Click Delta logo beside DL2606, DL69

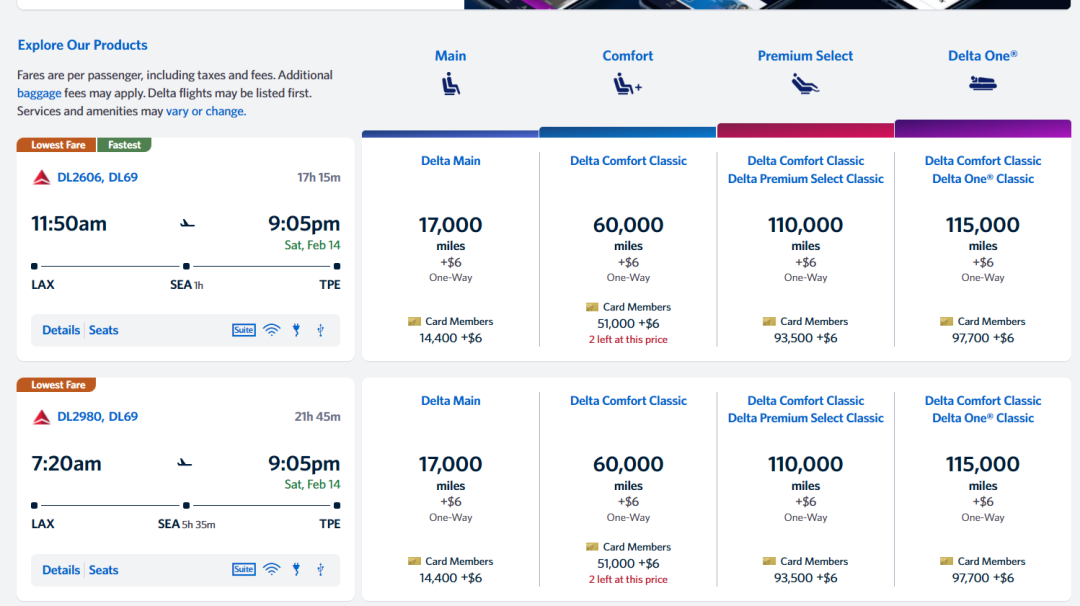(42, 177)
